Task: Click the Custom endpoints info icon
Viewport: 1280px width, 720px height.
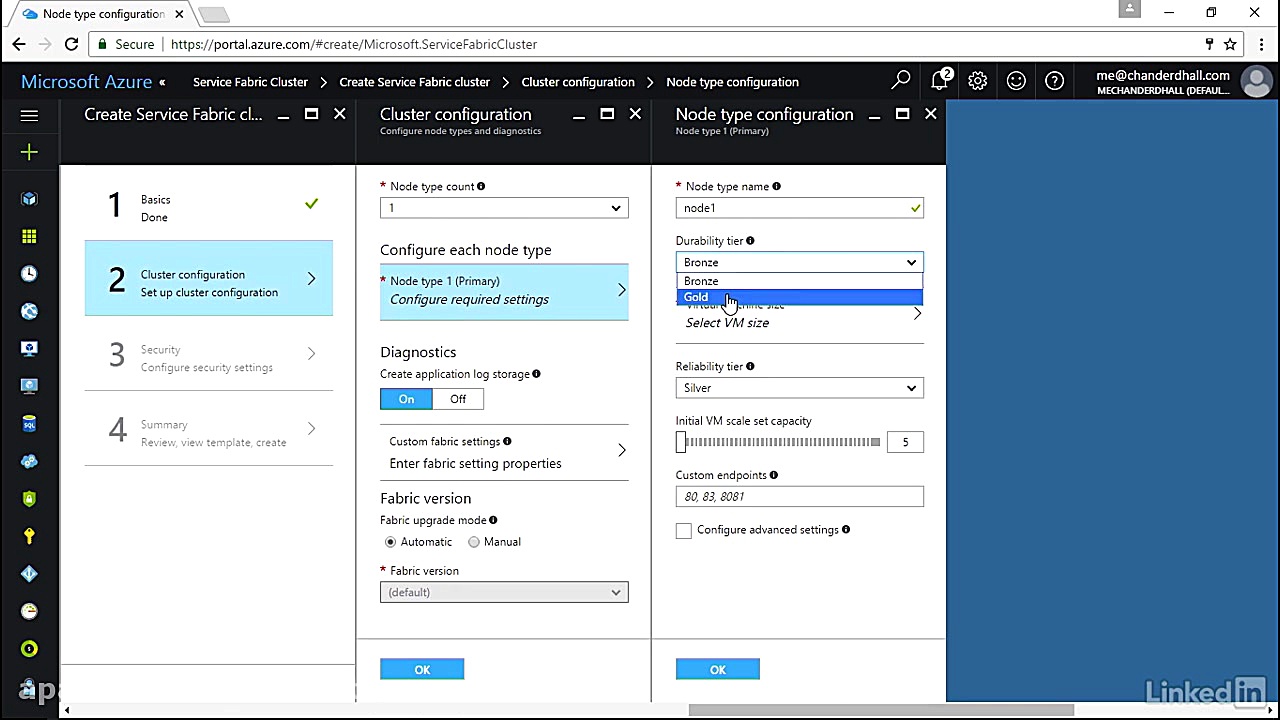Action: (774, 475)
